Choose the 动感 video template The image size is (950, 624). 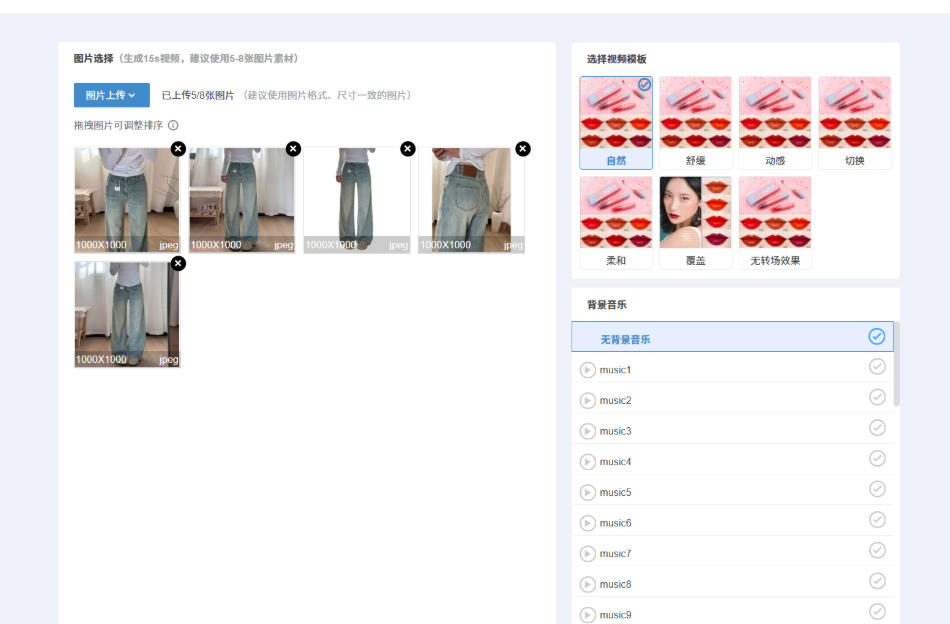pos(775,123)
